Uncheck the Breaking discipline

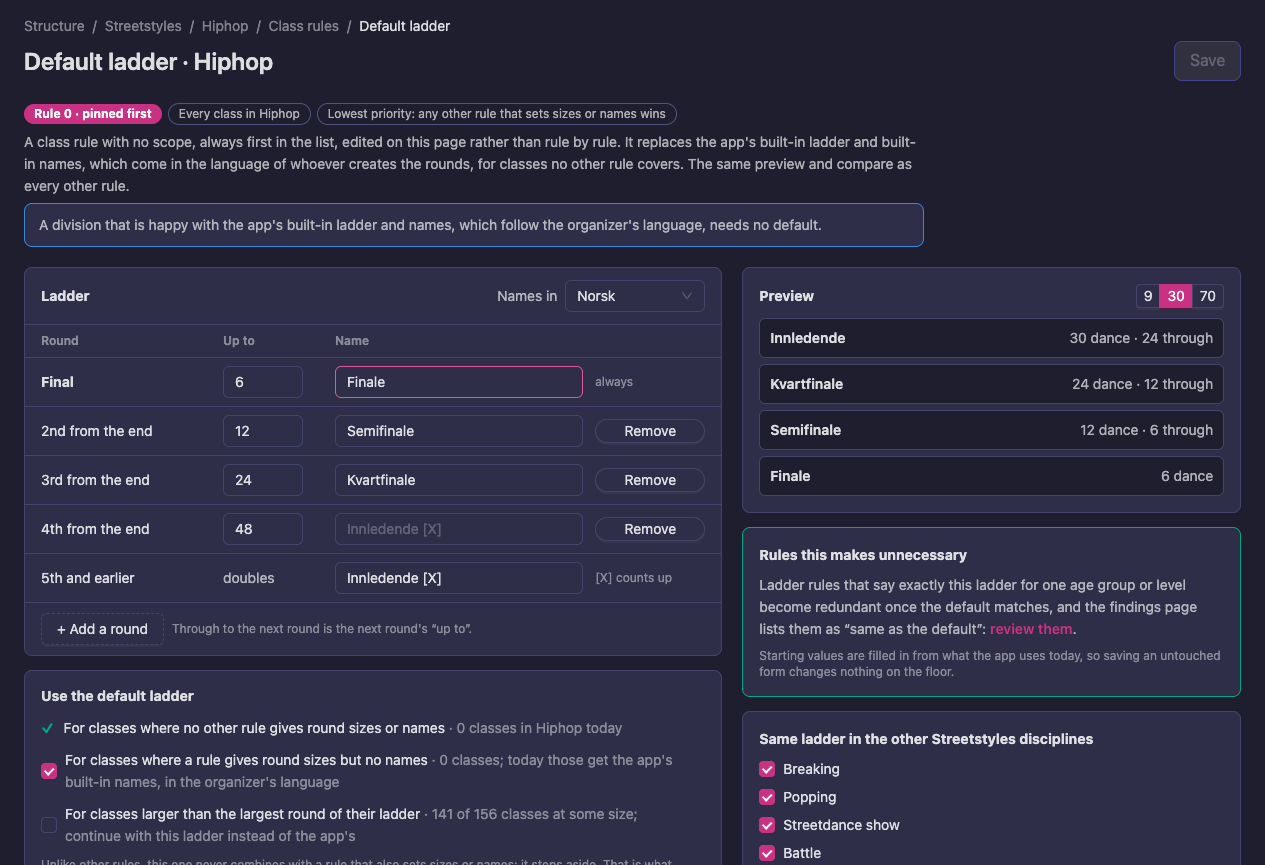pyautogui.click(x=767, y=769)
